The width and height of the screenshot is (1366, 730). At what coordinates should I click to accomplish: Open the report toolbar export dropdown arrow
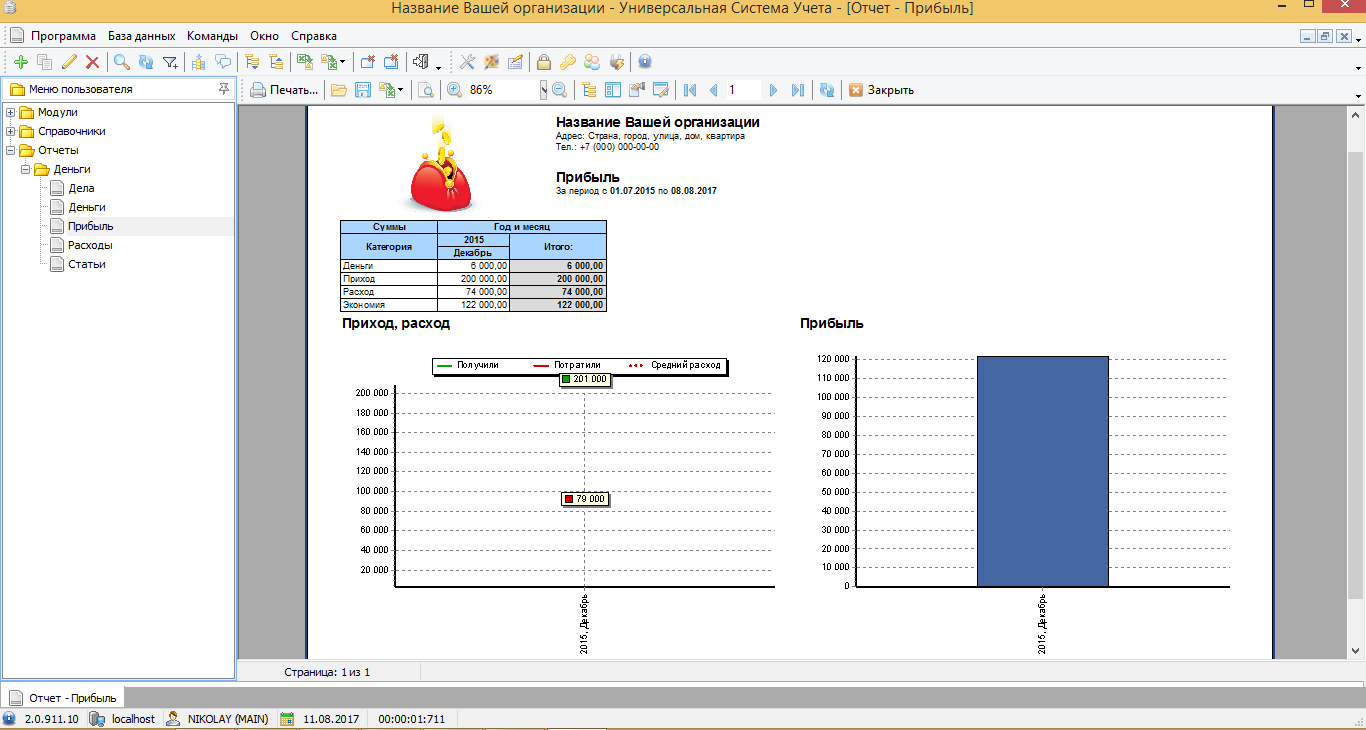(401, 90)
